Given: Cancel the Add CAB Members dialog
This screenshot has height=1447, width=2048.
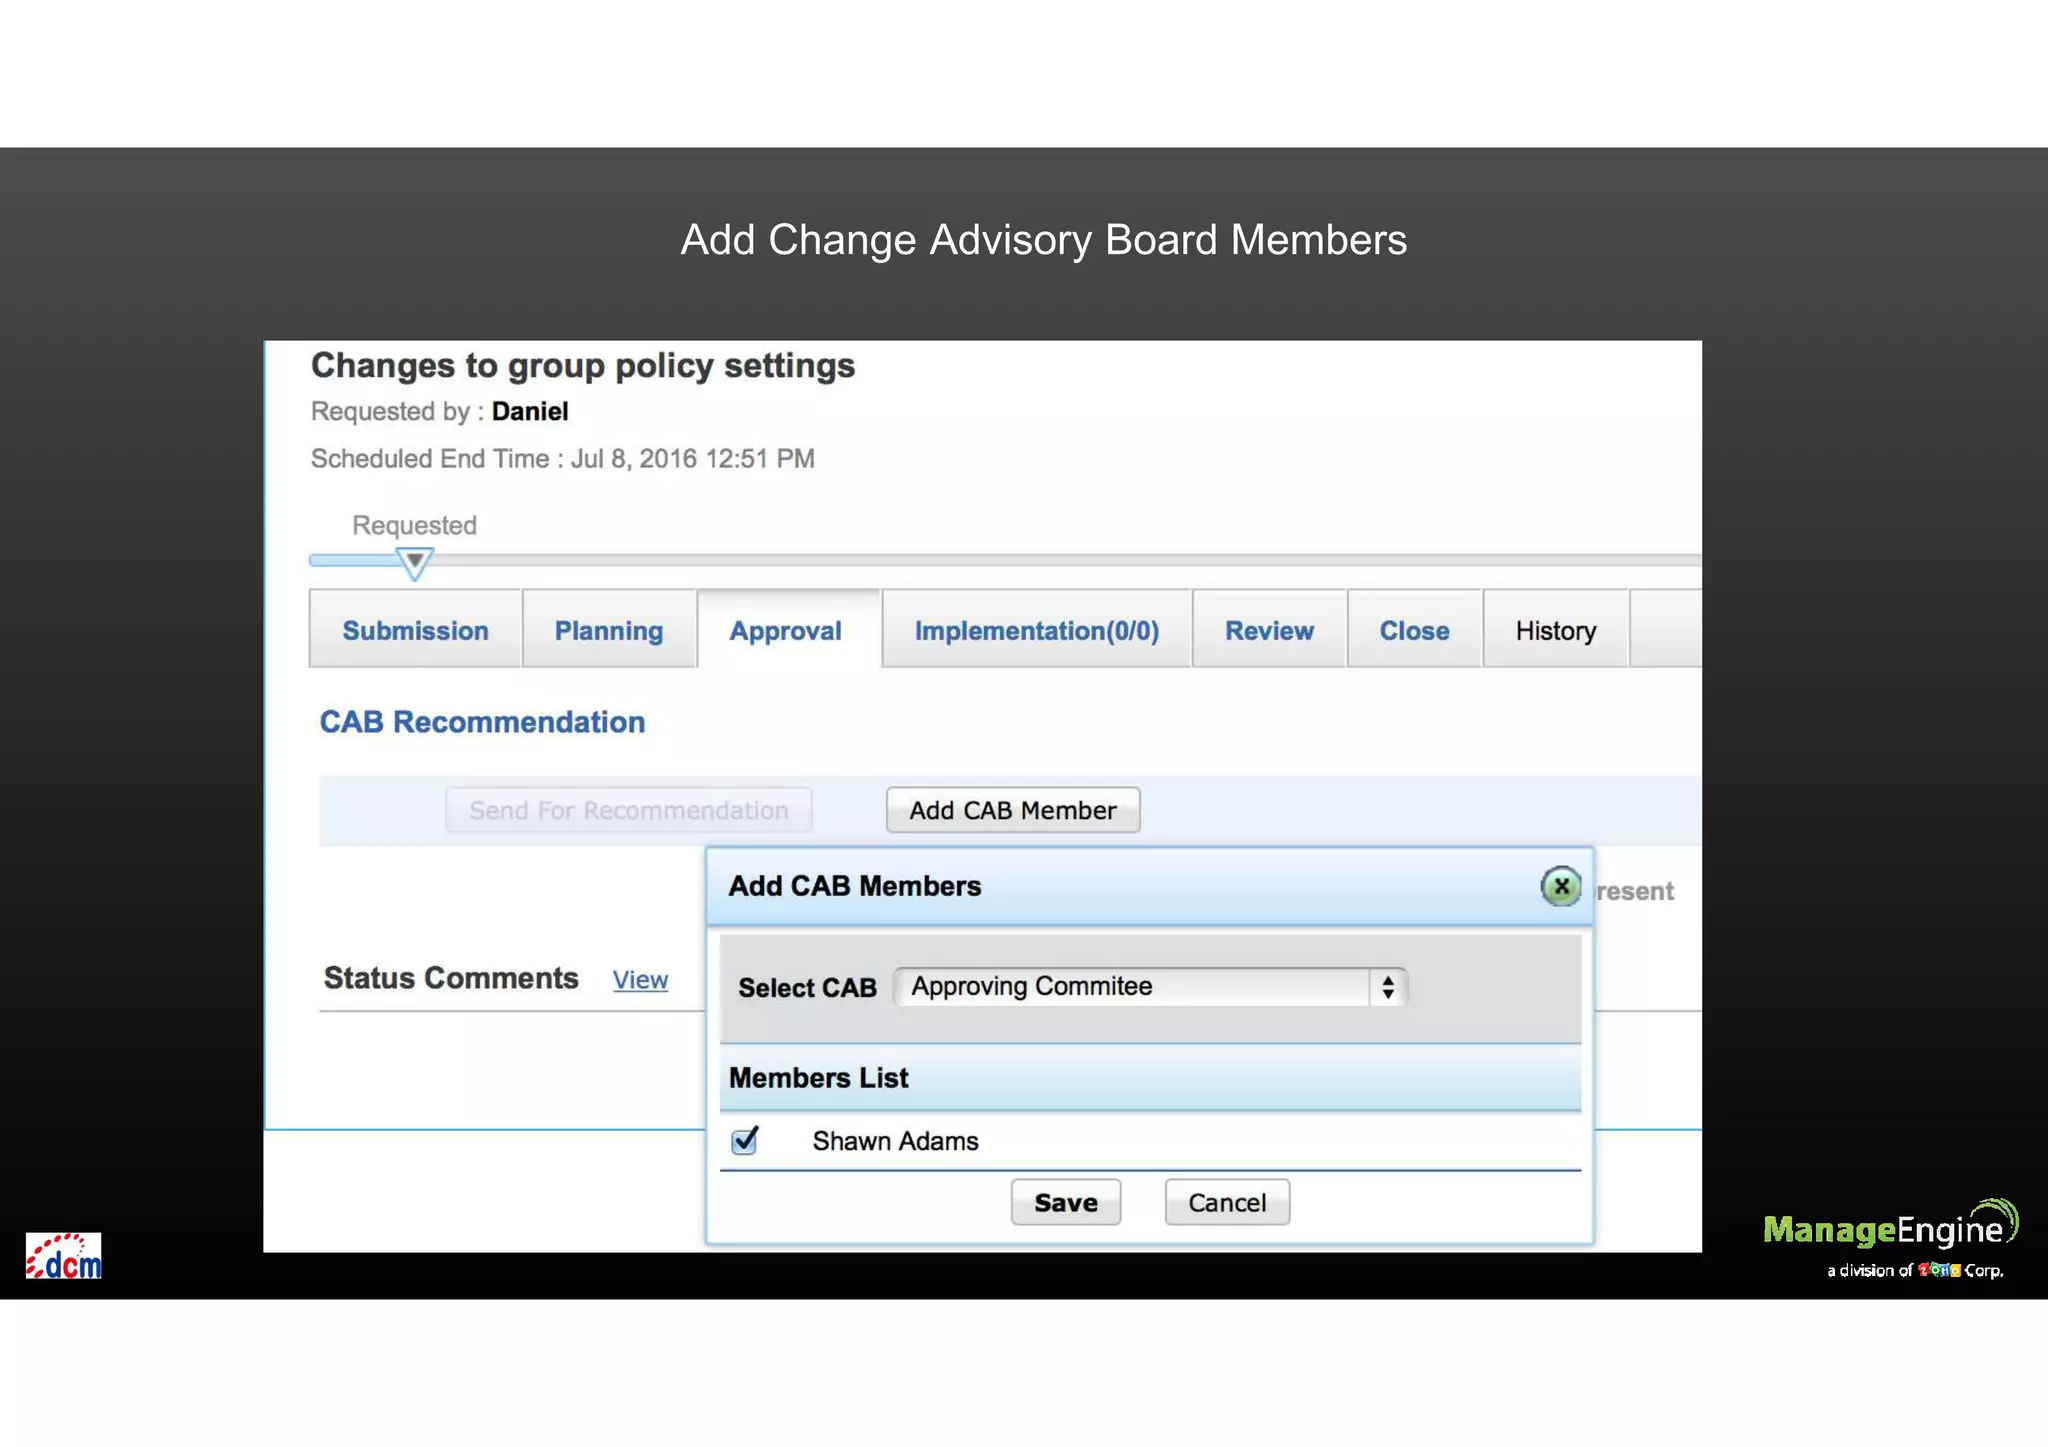Looking at the screenshot, I should [1227, 1202].
